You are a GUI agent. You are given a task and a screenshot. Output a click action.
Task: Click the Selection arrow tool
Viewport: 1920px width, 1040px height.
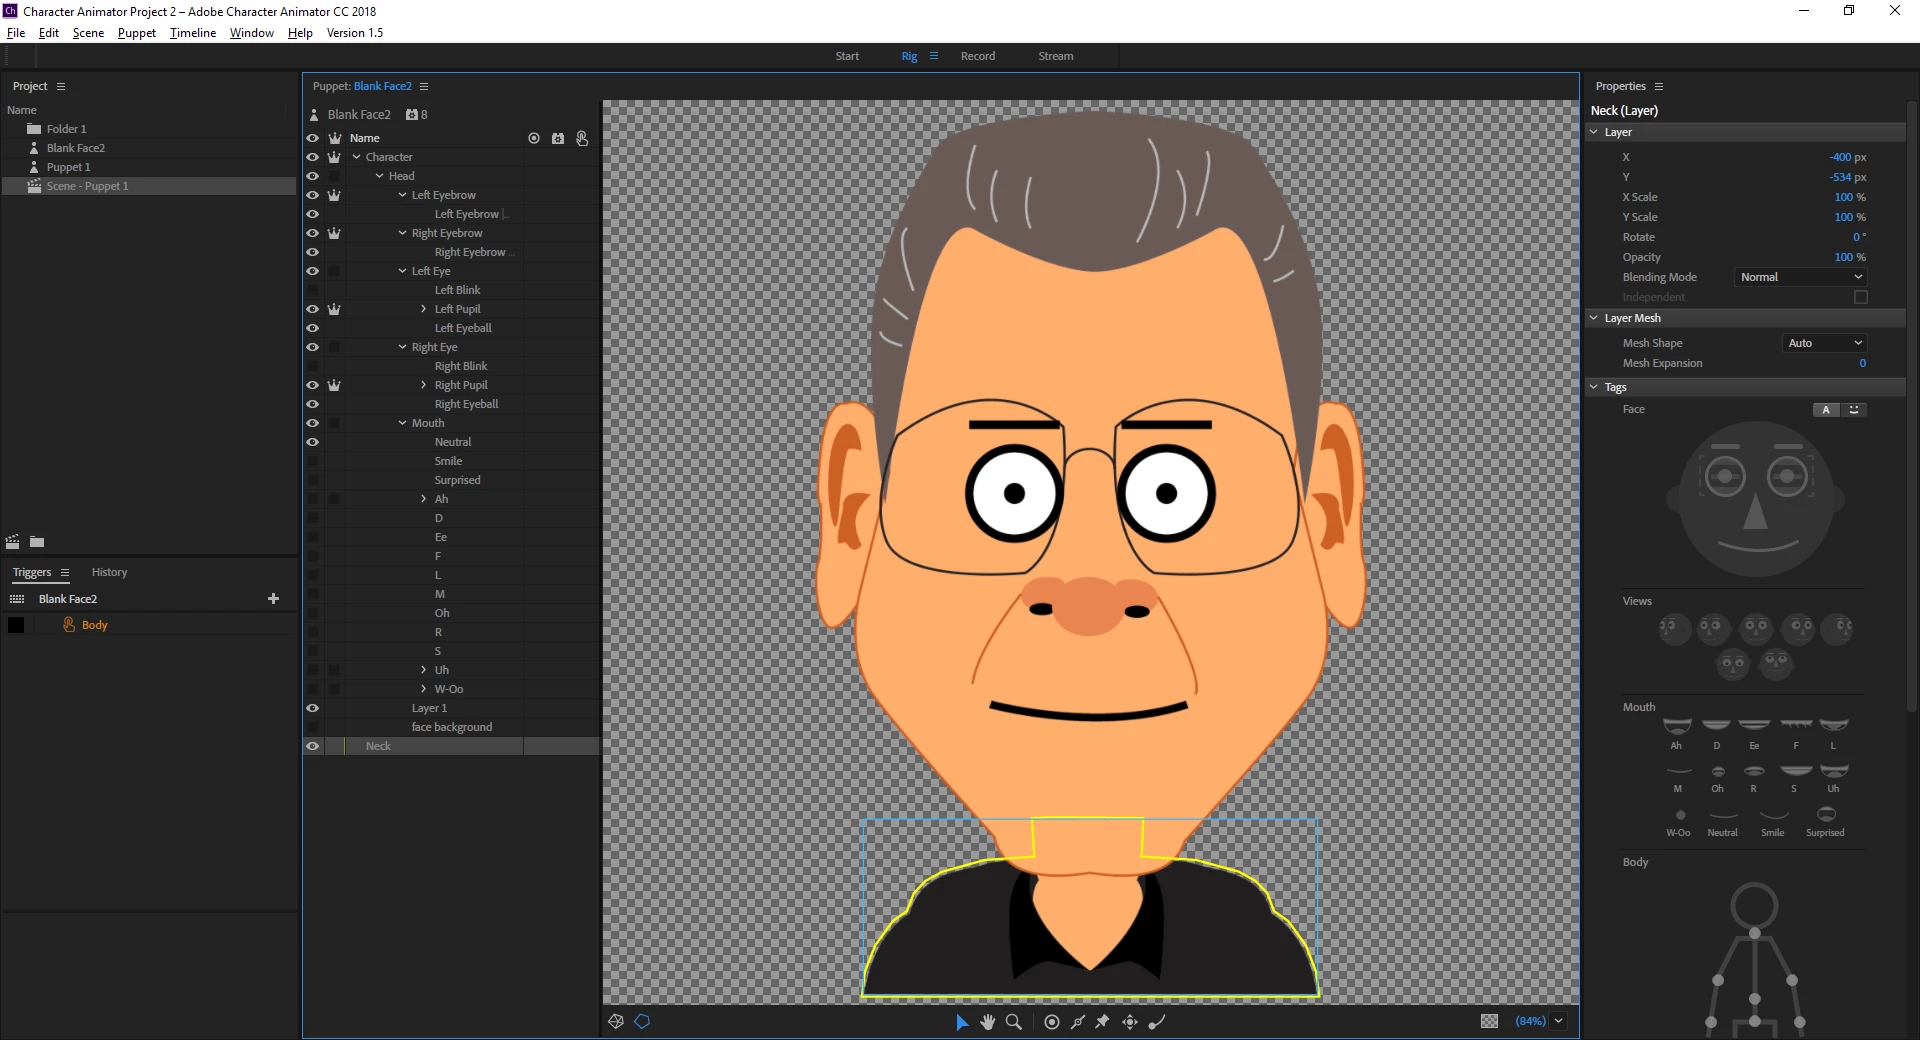962,1021
